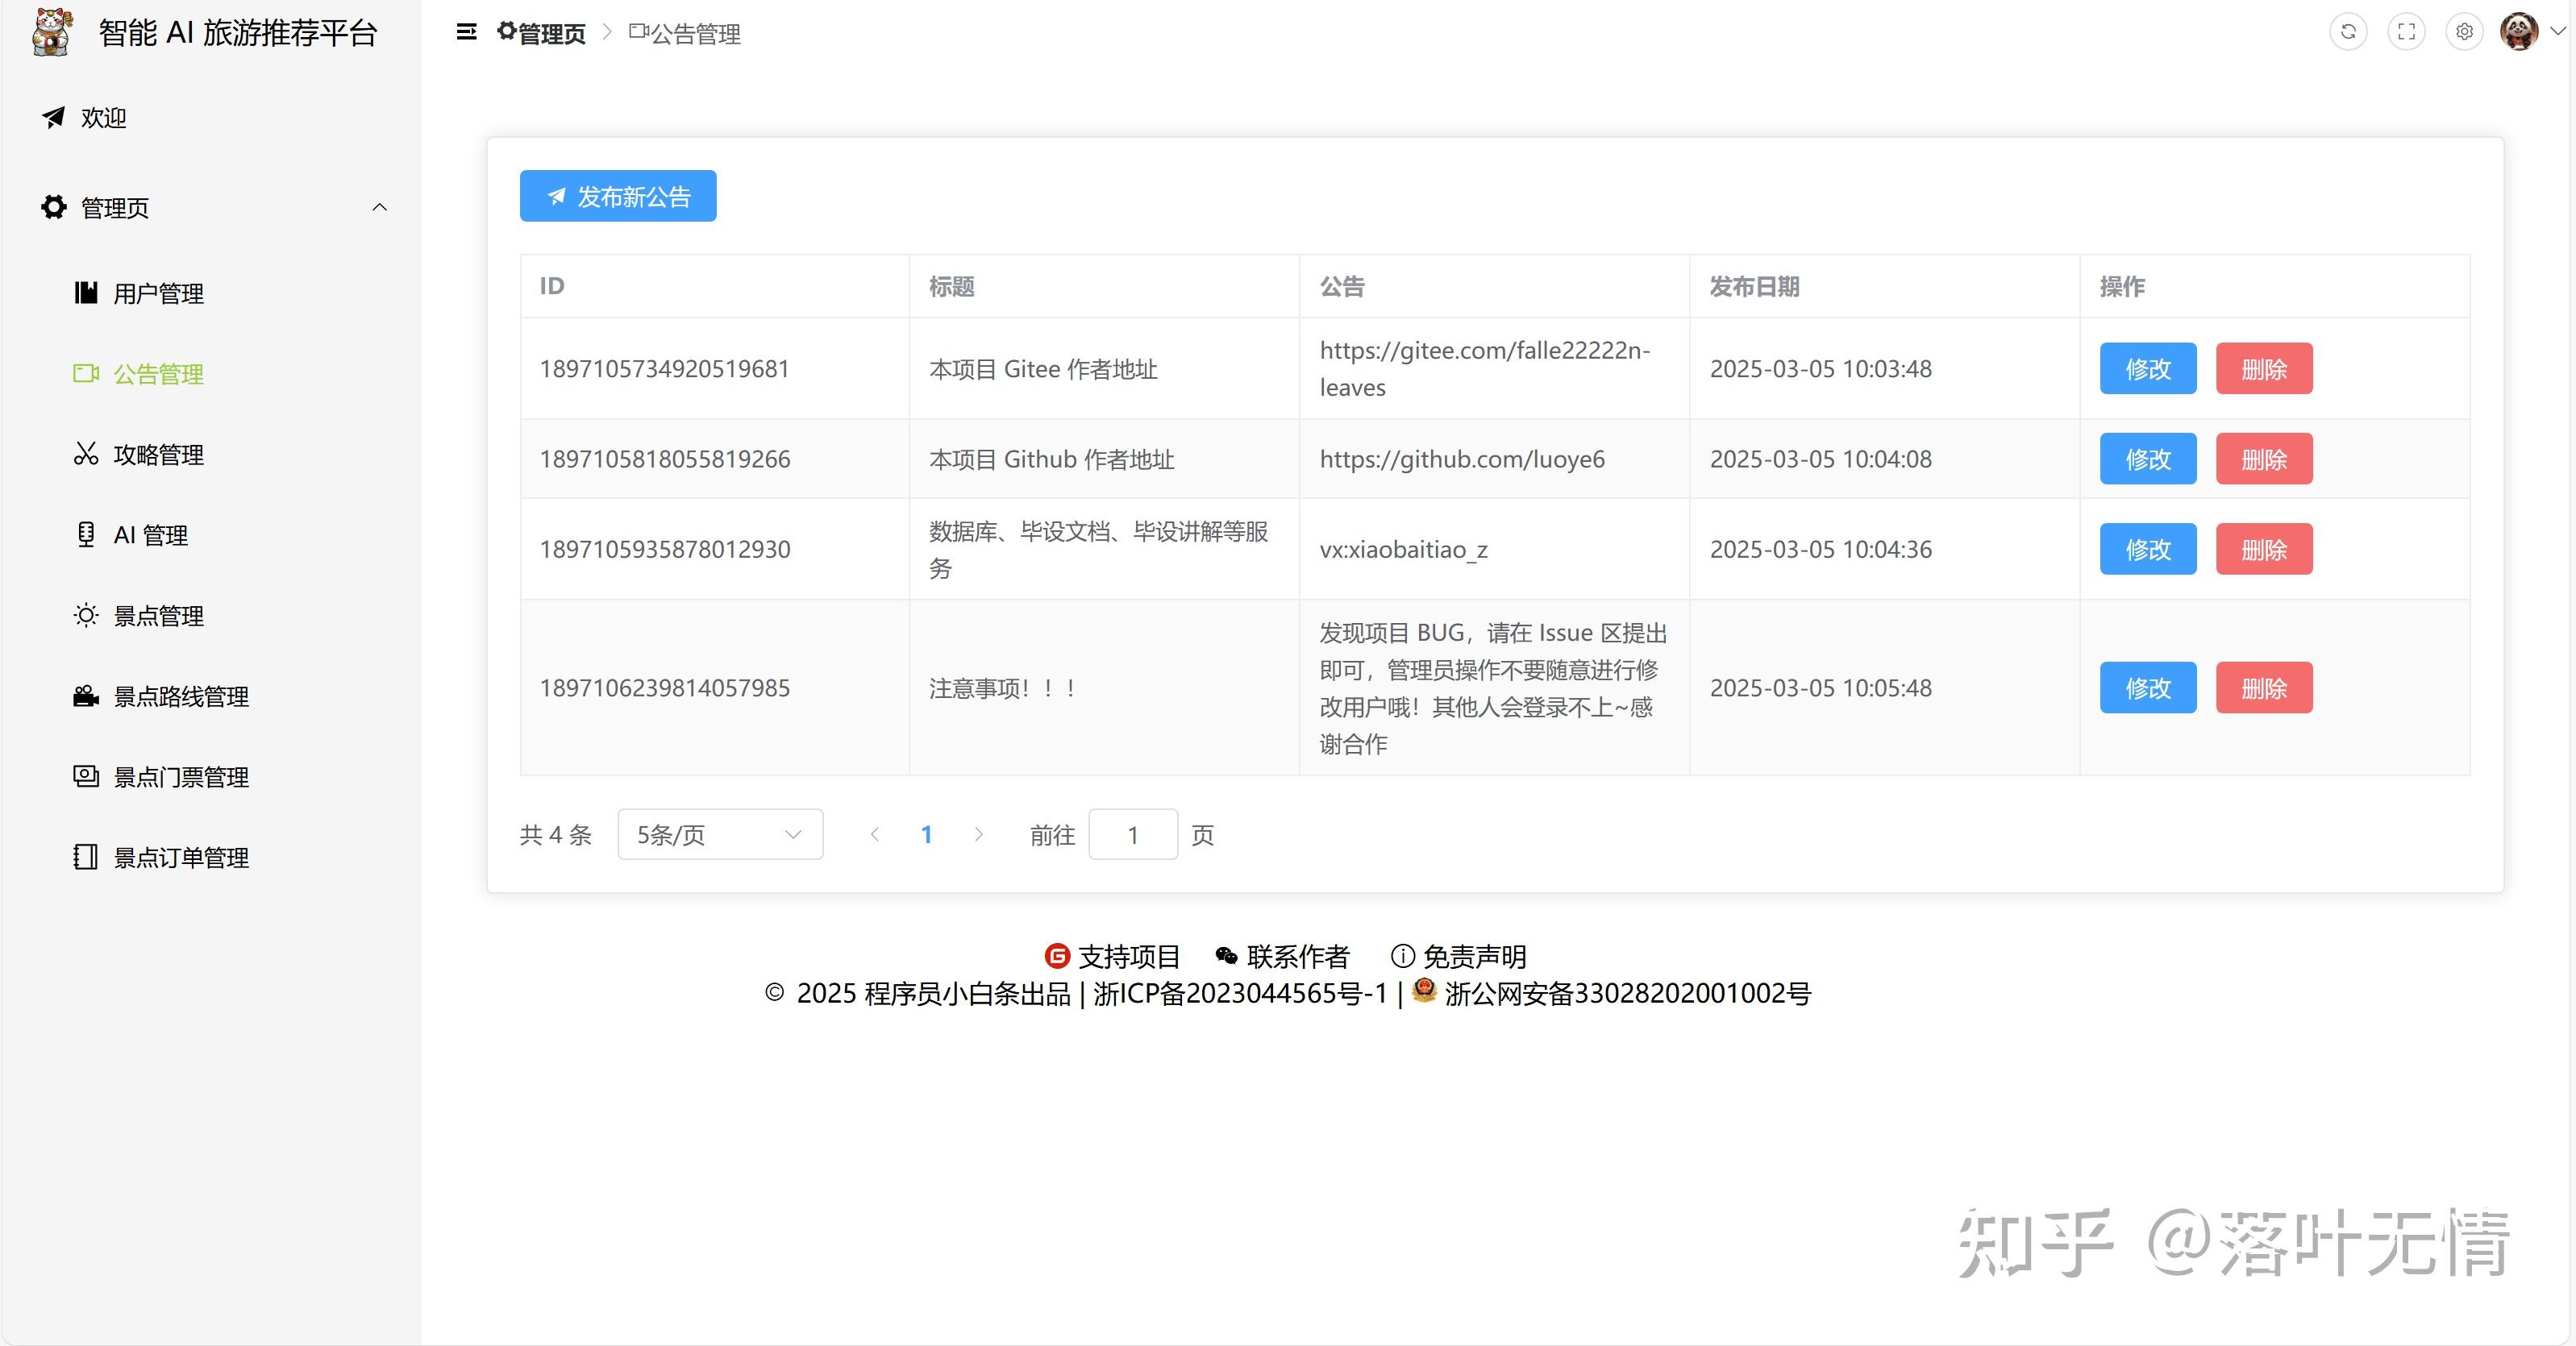Select 景点订单管理 in the sidebar
This screenshot has width=2576, height=1346.
tap(181, 857)
